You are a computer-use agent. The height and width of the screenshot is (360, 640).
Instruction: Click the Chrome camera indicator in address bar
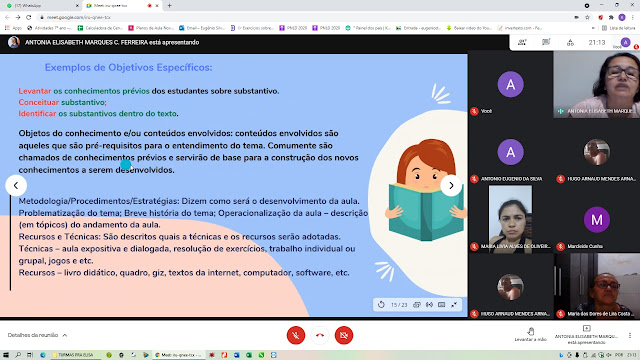[x=576, y=18]
